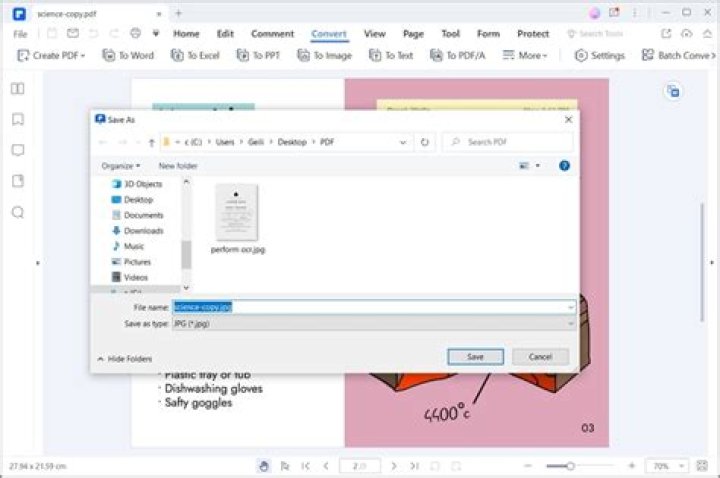Viewport: 720px width, 478px height.
Task: Open the bookmarks panel in left sidebar
Action: (17, 119)
